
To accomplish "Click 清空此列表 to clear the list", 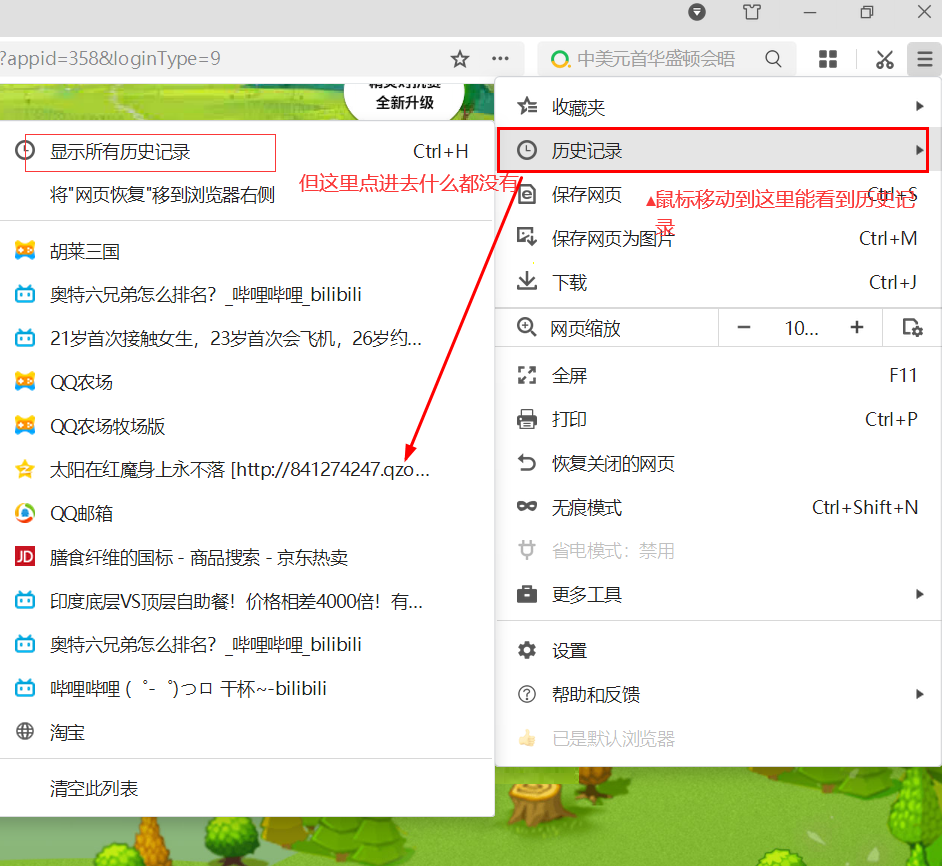I will tap(246, 788).
